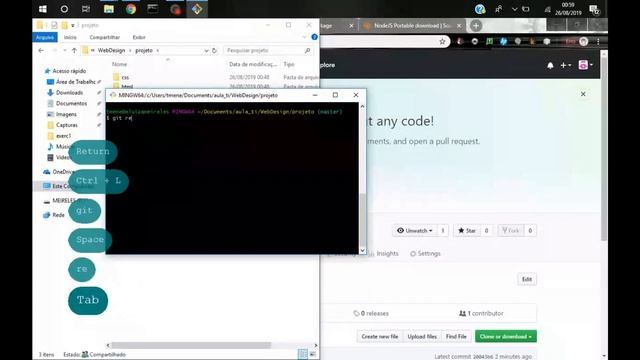Switch to large icons view in Explorer

pyautogui.click(x=313, y=354)
